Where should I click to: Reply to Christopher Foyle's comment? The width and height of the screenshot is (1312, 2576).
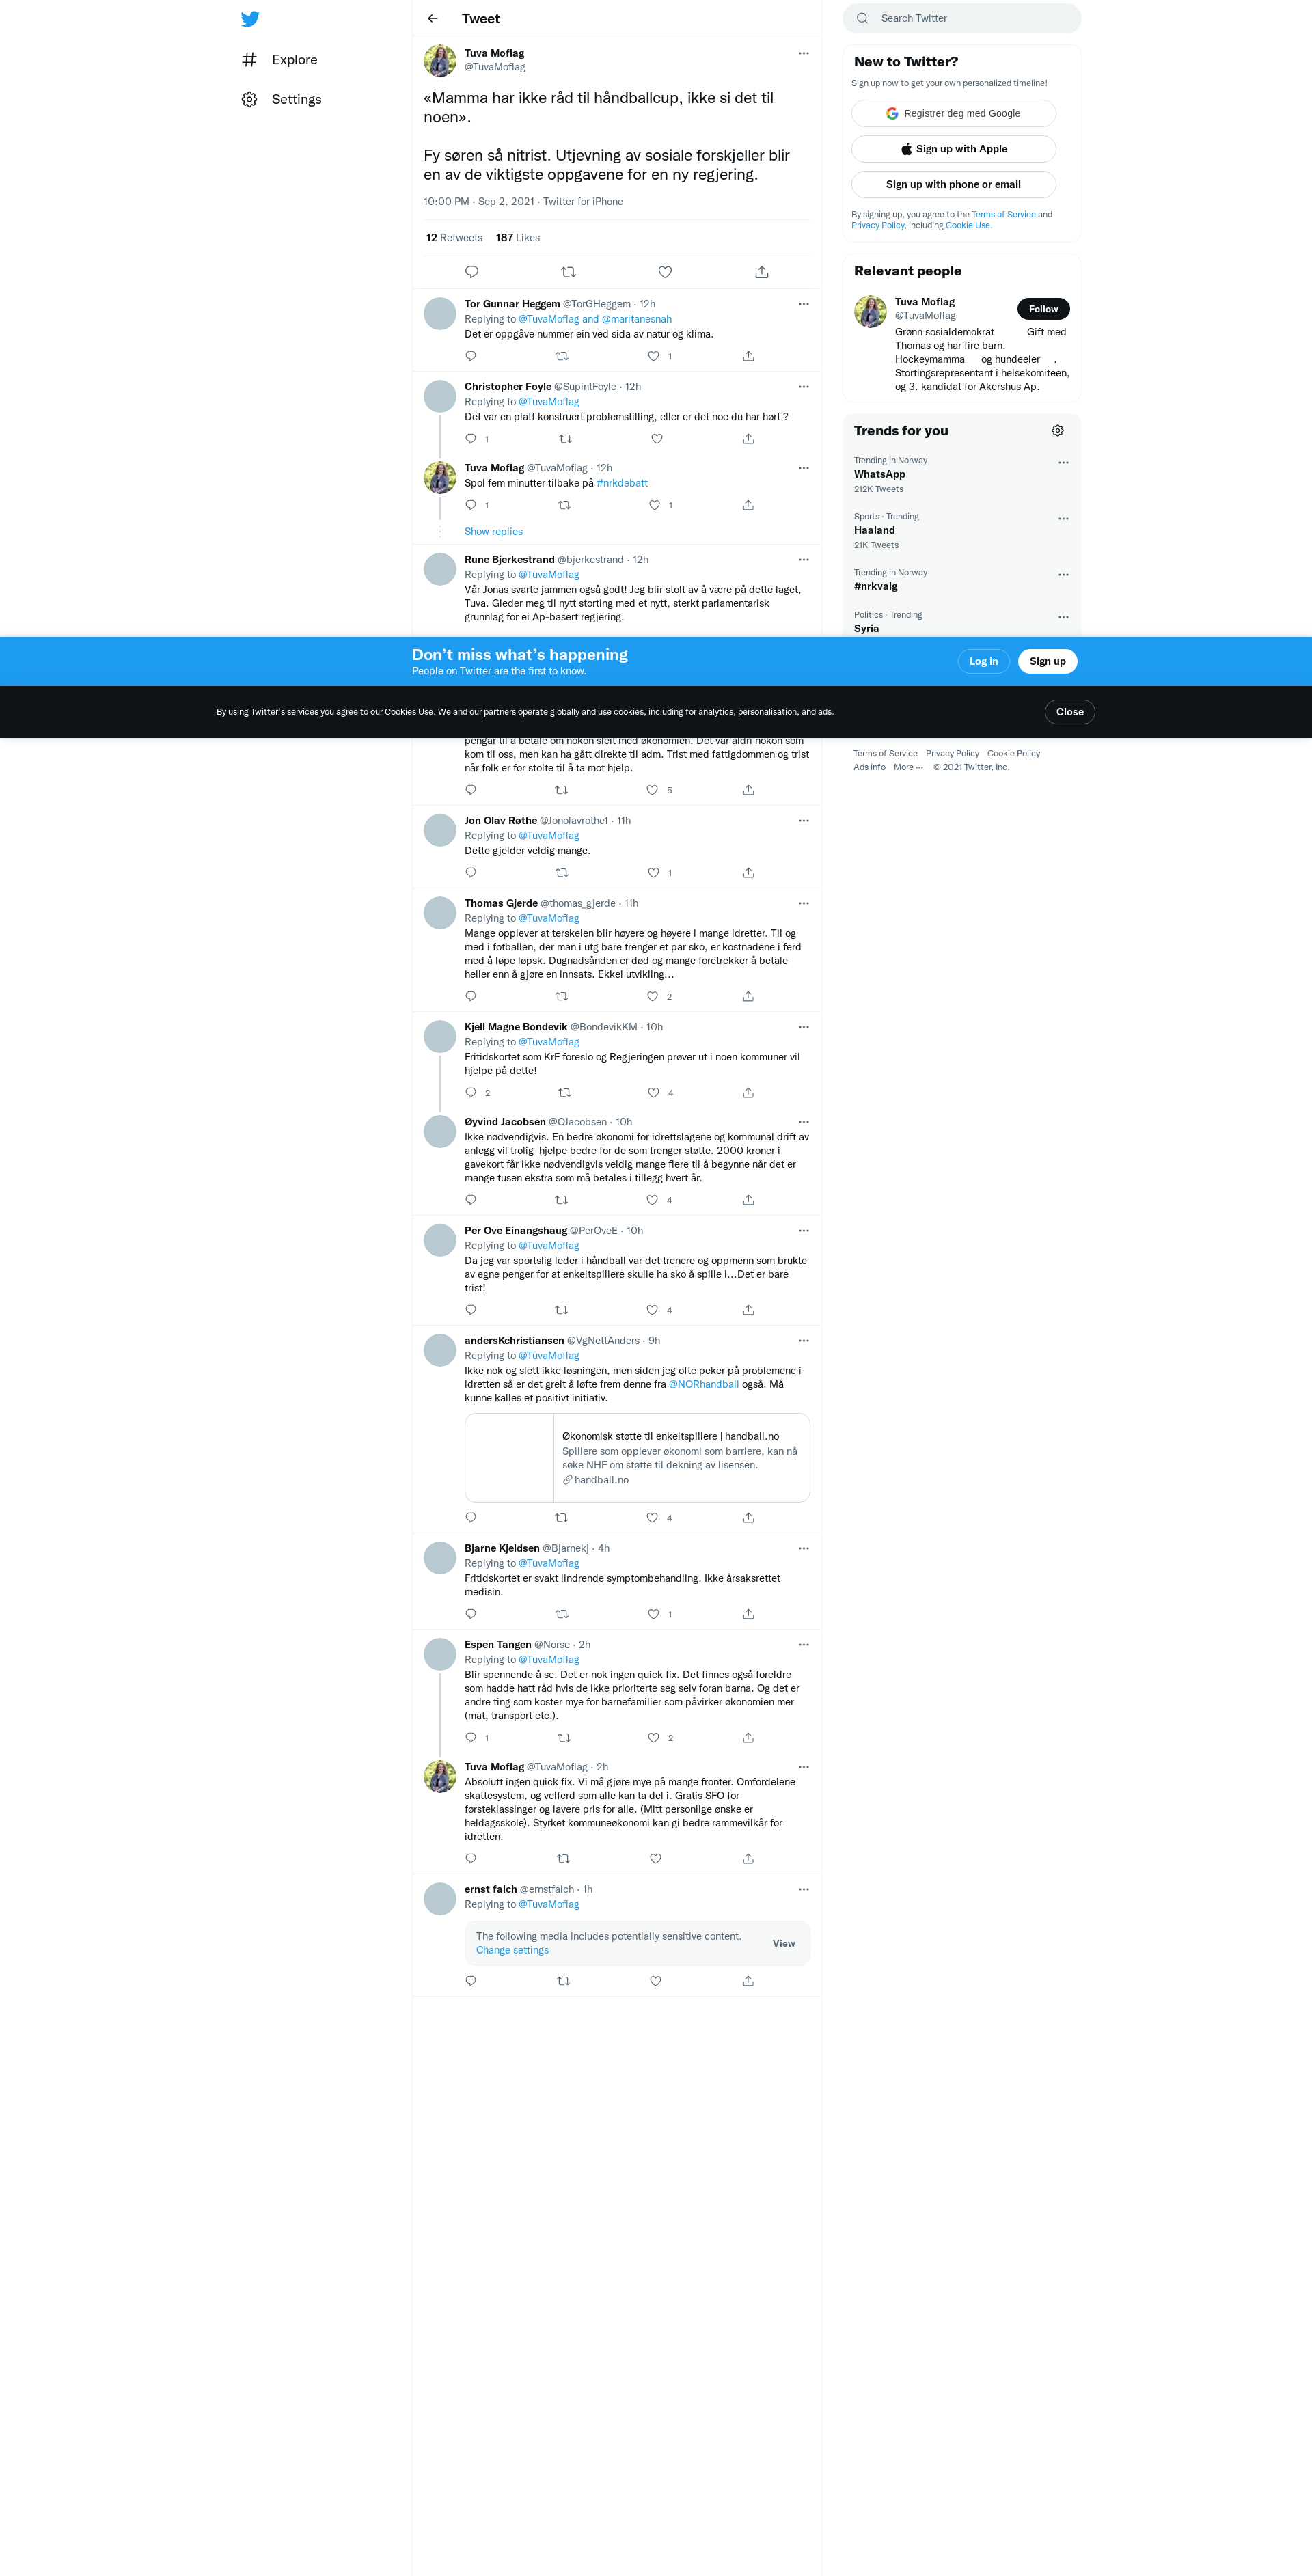[471, 439]
